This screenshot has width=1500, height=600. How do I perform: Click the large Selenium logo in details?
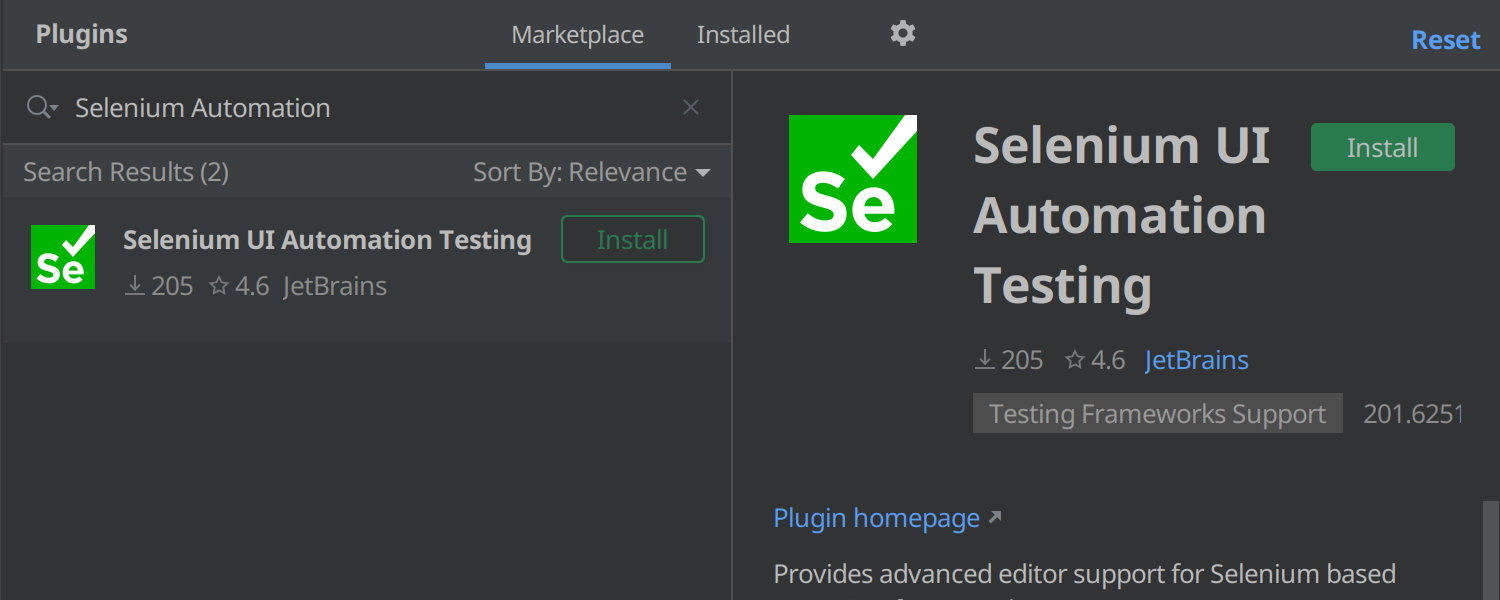point(853,179)
